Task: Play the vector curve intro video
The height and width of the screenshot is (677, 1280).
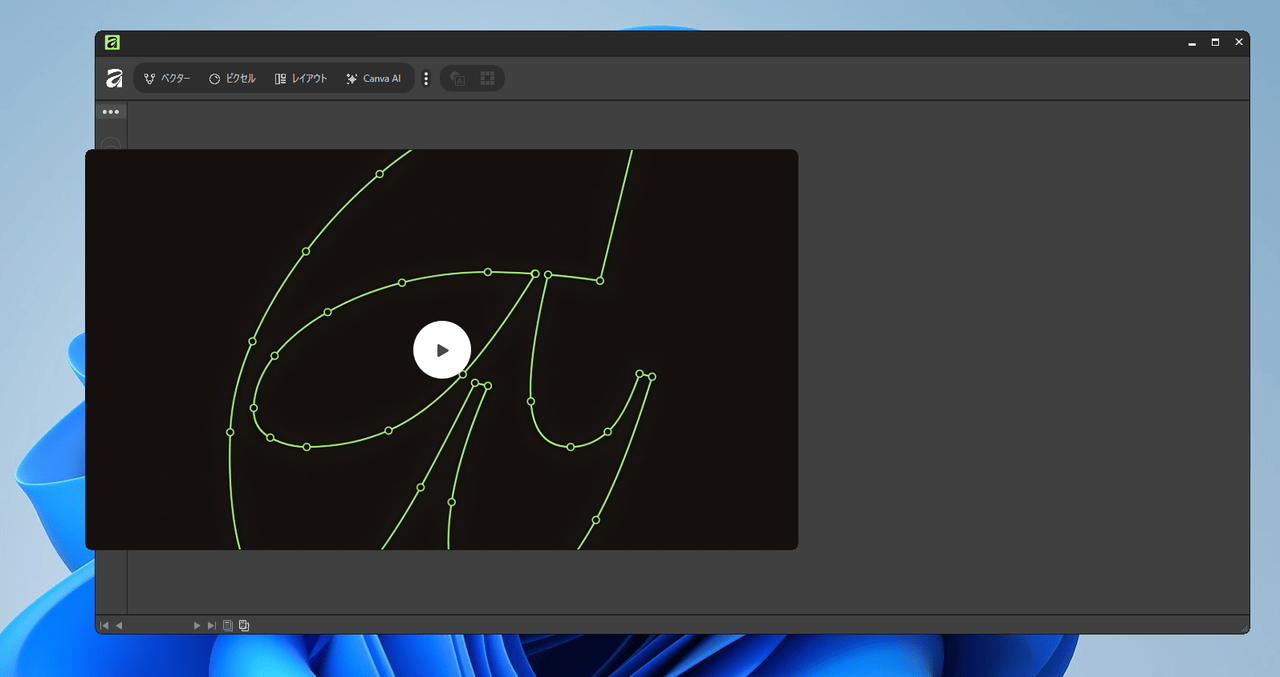Action: (442, 350)
